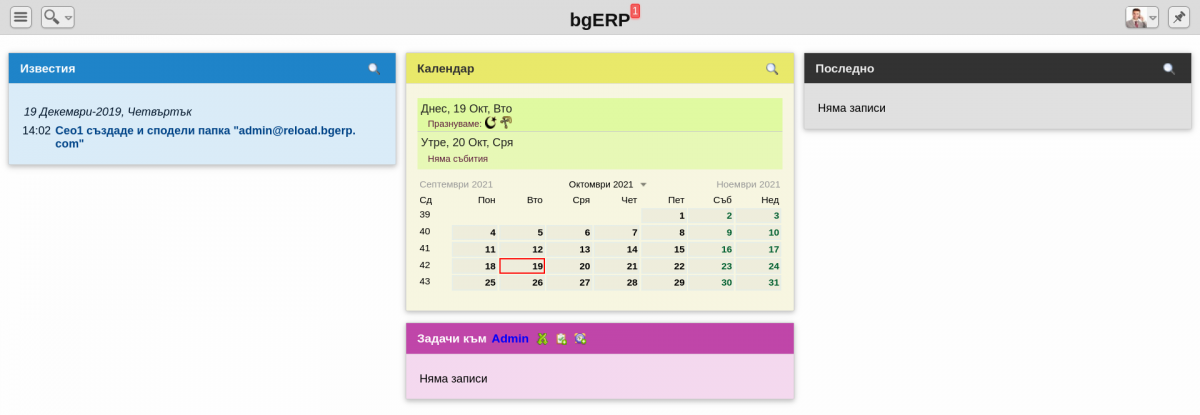The width and height of the screenshot is (1200, 415).
Task: Select October 4 in the calendar
Action: point(475,232)
